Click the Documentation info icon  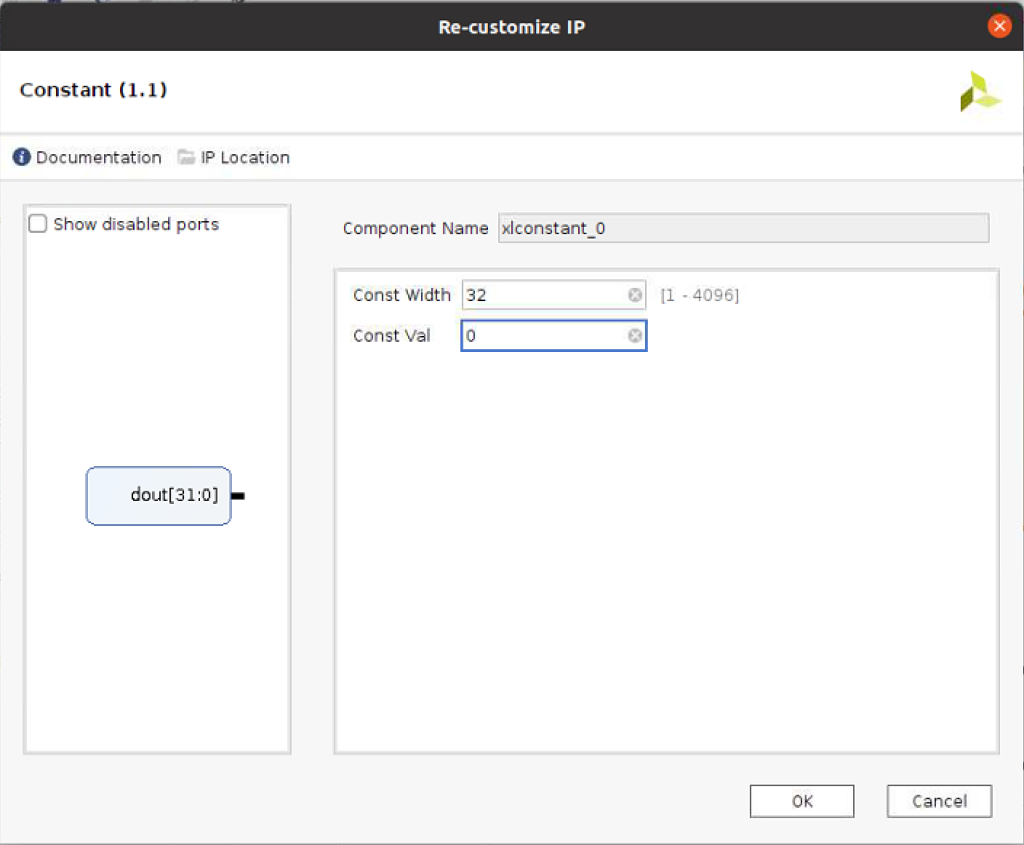tap(21, 158)
